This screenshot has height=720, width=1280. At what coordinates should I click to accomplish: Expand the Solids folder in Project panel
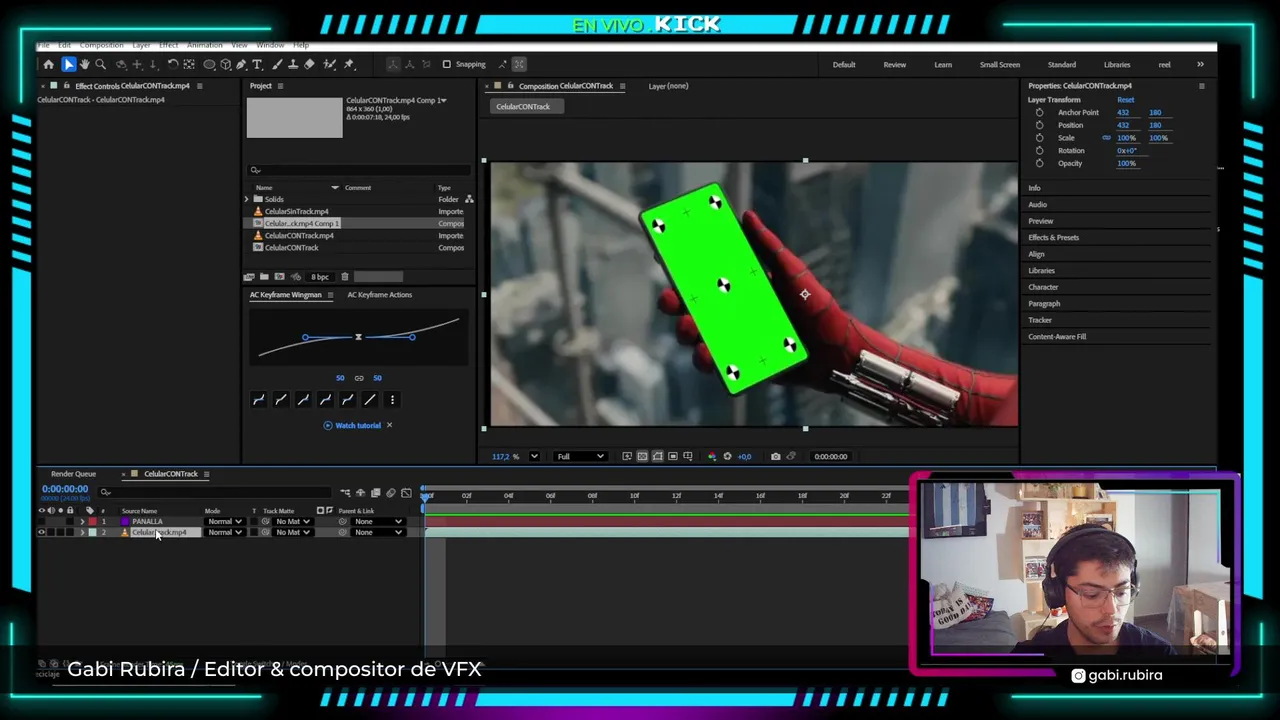pos(247,199)
